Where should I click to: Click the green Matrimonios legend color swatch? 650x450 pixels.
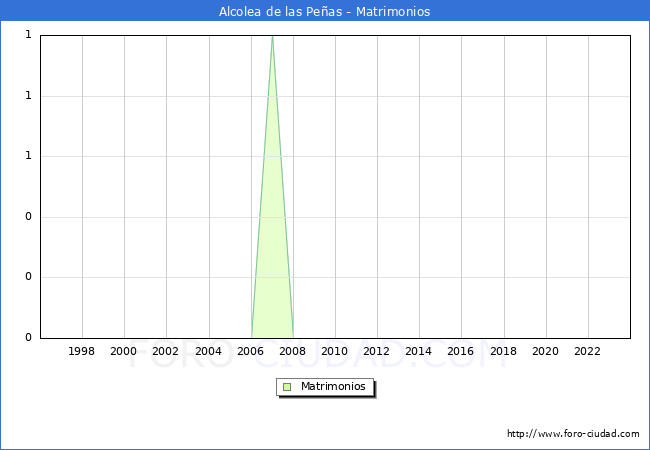click(287, 387)
